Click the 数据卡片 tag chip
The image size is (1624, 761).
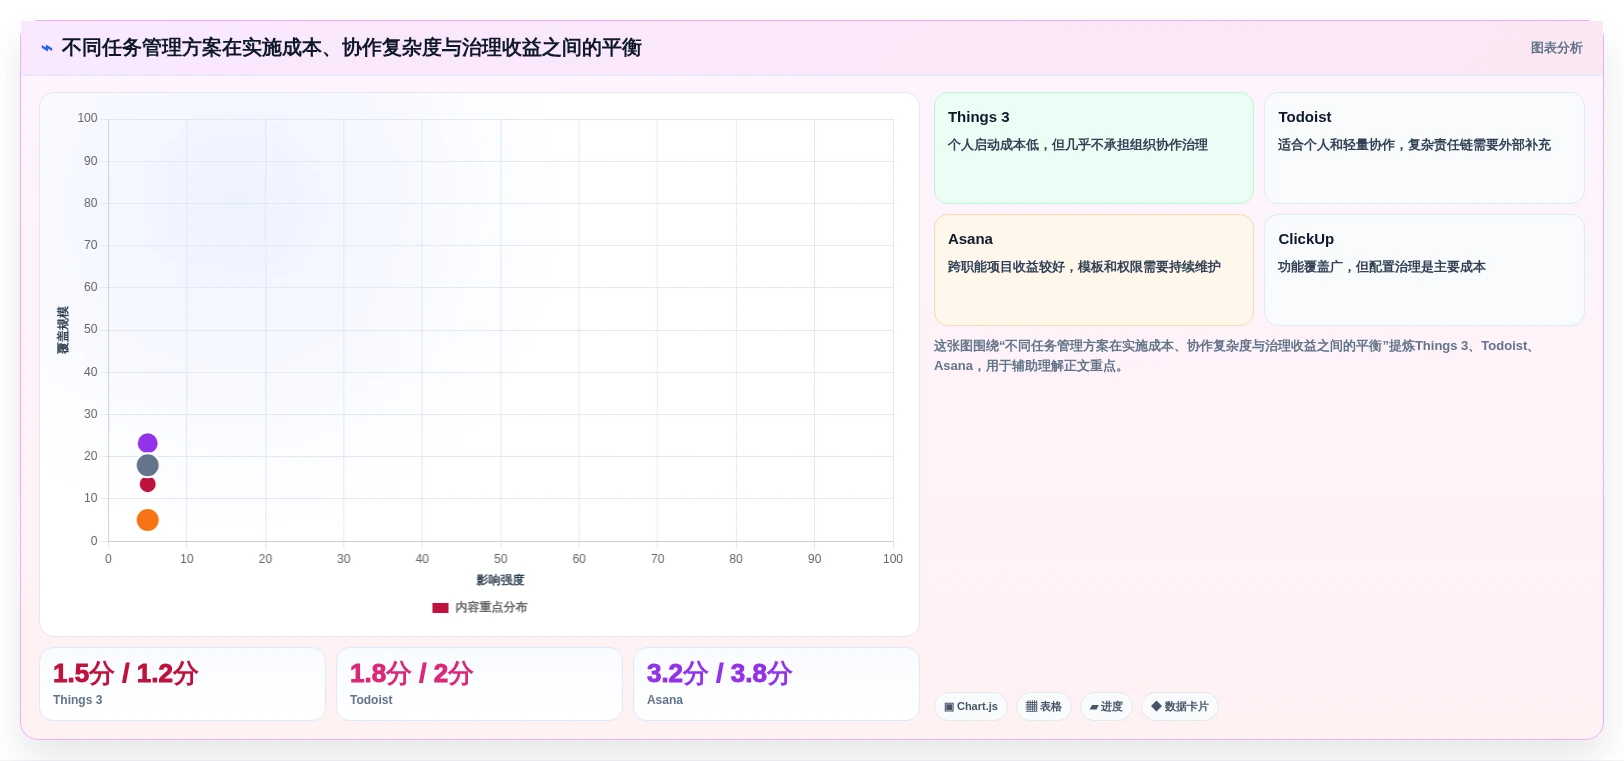pyautogui.click(x=1180, y=706)
